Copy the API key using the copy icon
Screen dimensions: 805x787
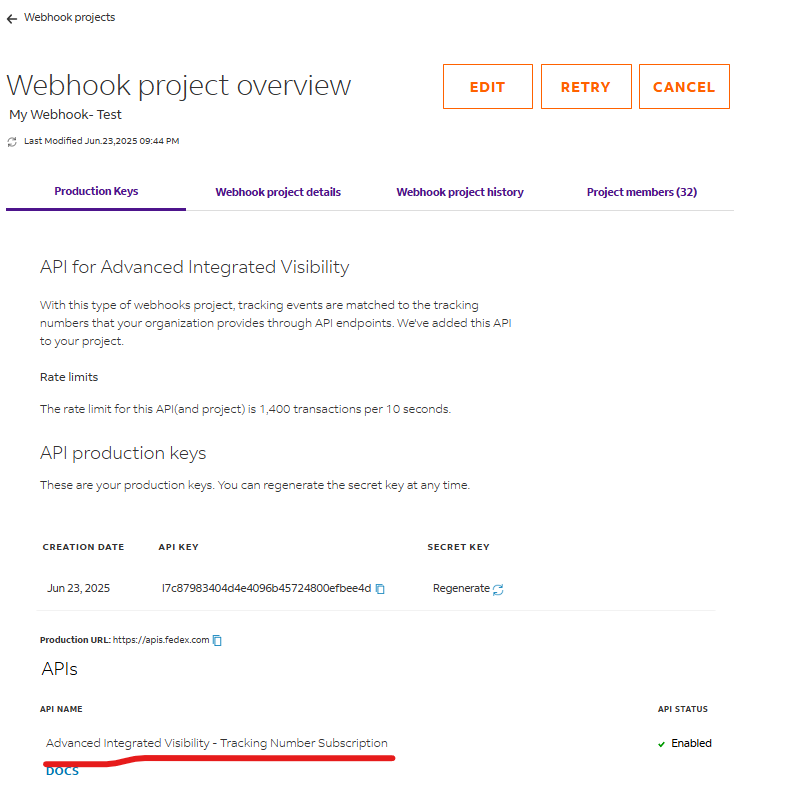380,589
